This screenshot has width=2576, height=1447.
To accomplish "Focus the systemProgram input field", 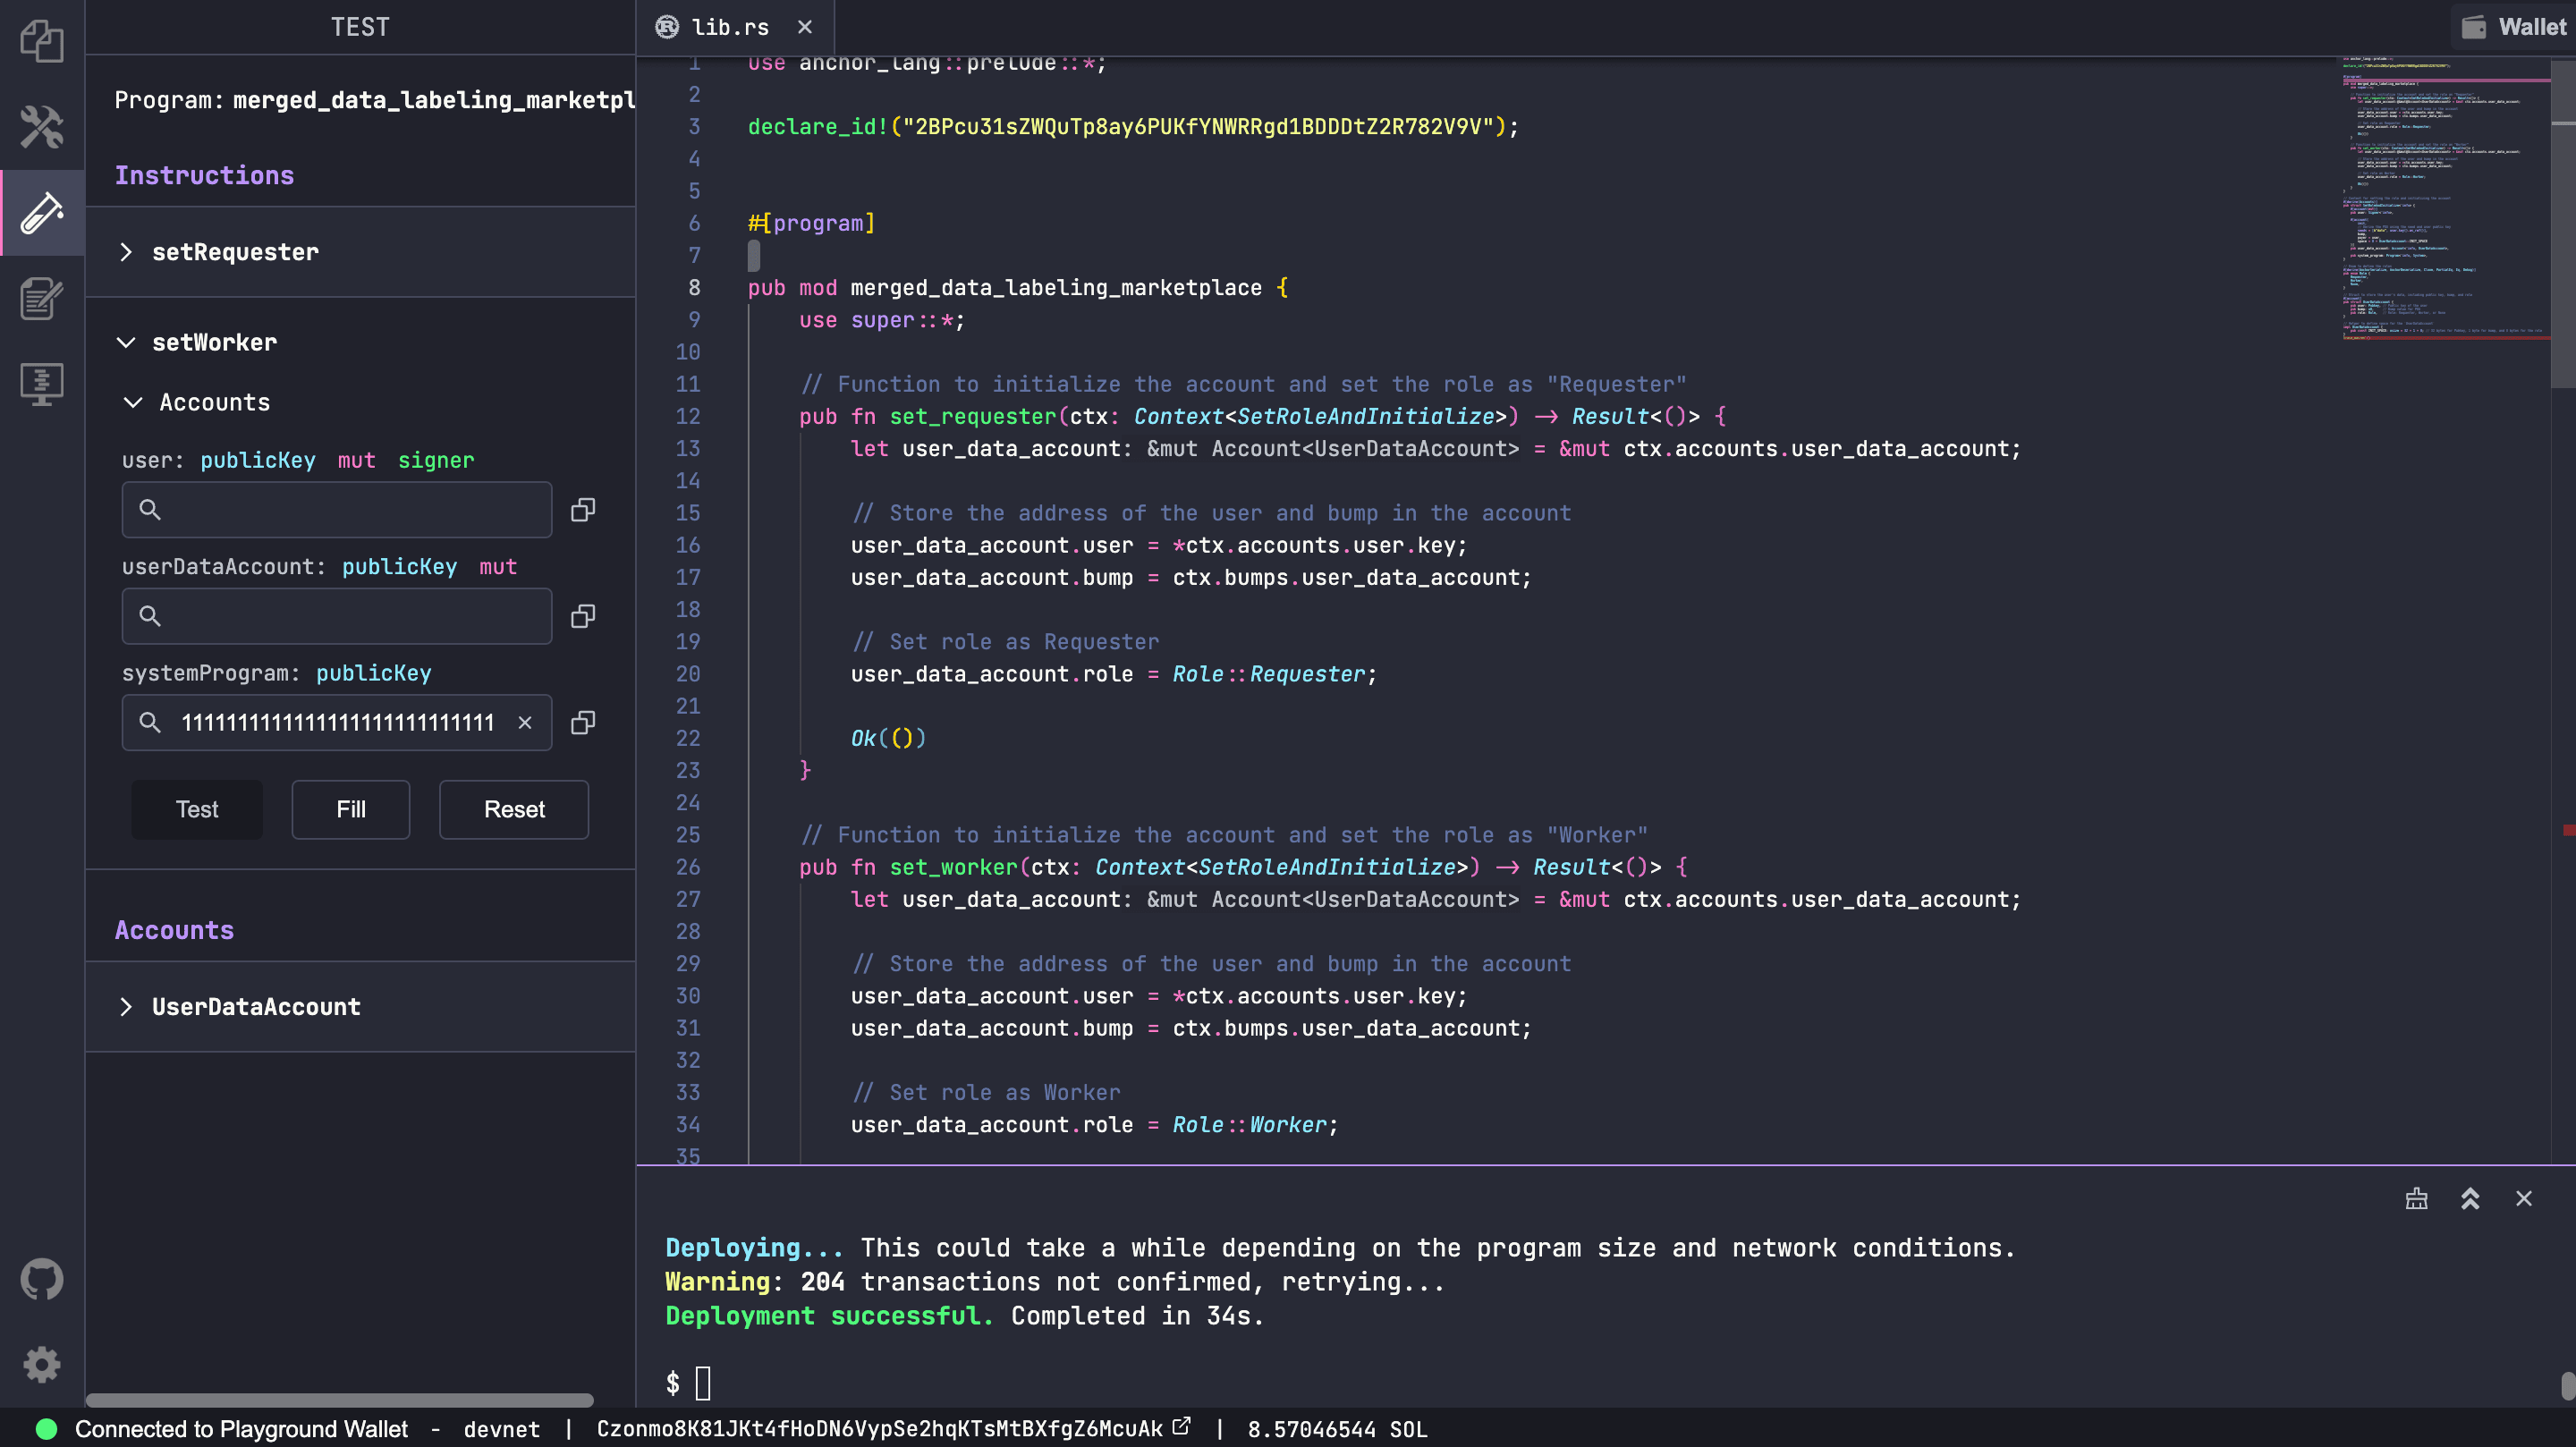I will 337,722.
